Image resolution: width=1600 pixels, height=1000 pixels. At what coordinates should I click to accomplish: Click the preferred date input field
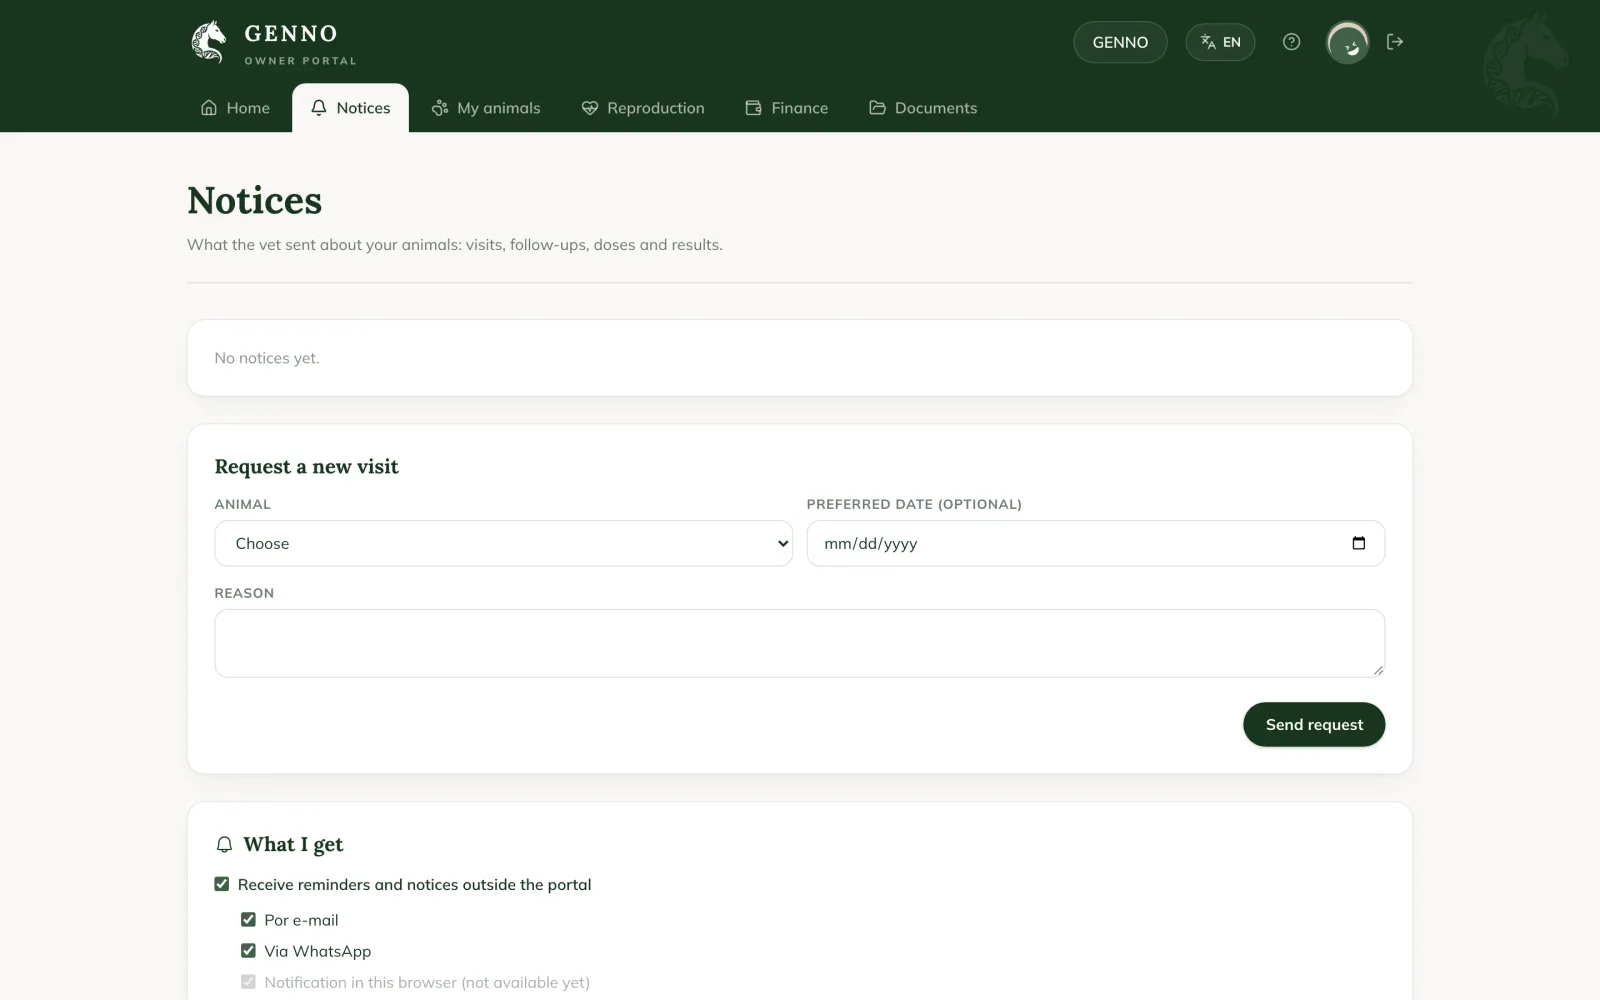pyautogui.click(x=1096, y=543)
